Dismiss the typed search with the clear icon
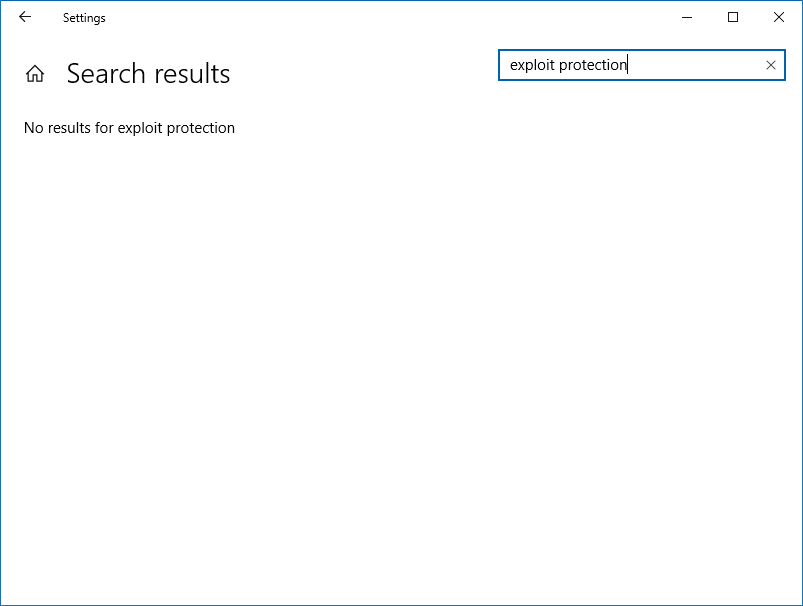This screenshot has height=606, width=803. 770,64
